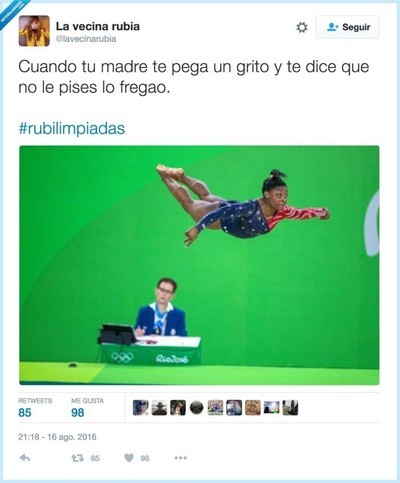
Task: Click the last liker avatar in row
Action: pos(290,408)
